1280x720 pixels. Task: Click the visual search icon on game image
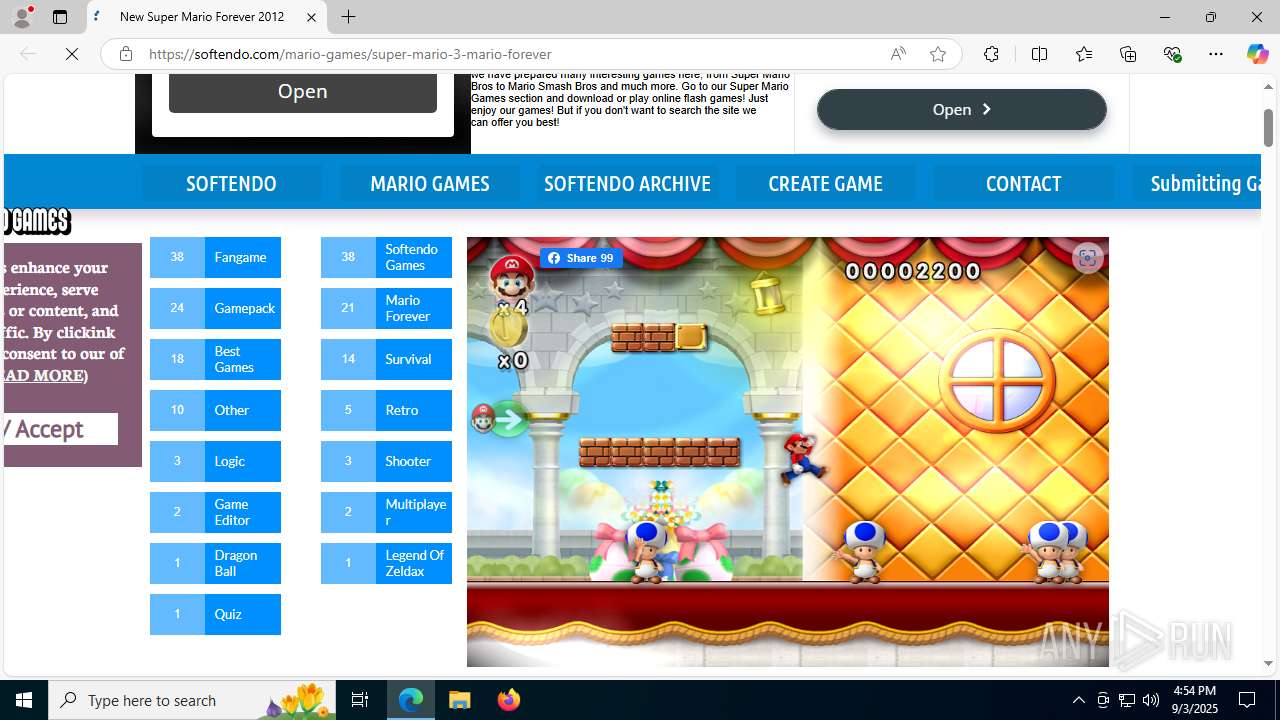click(1087, 258)
